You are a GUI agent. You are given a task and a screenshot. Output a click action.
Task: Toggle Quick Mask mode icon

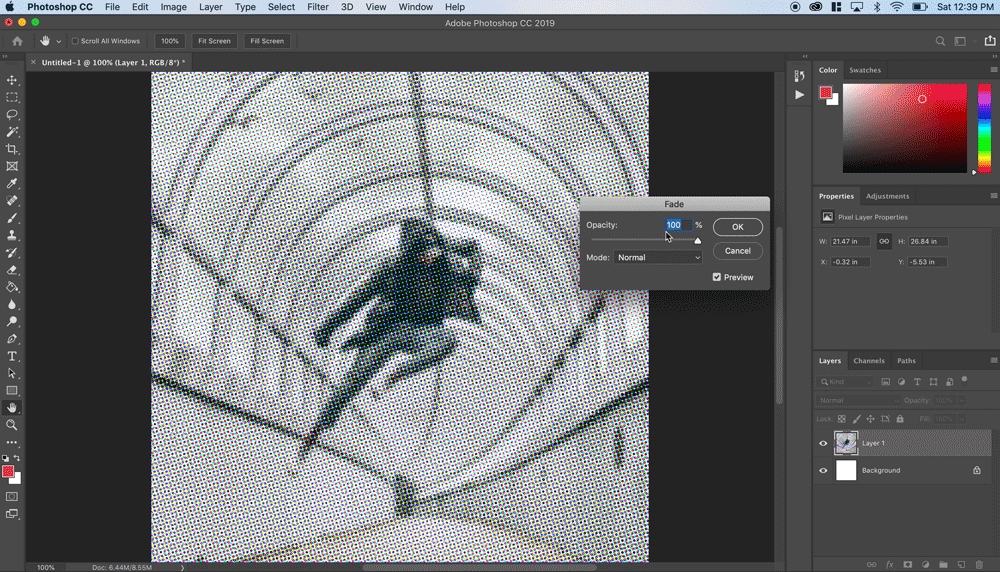click(12, 496)
